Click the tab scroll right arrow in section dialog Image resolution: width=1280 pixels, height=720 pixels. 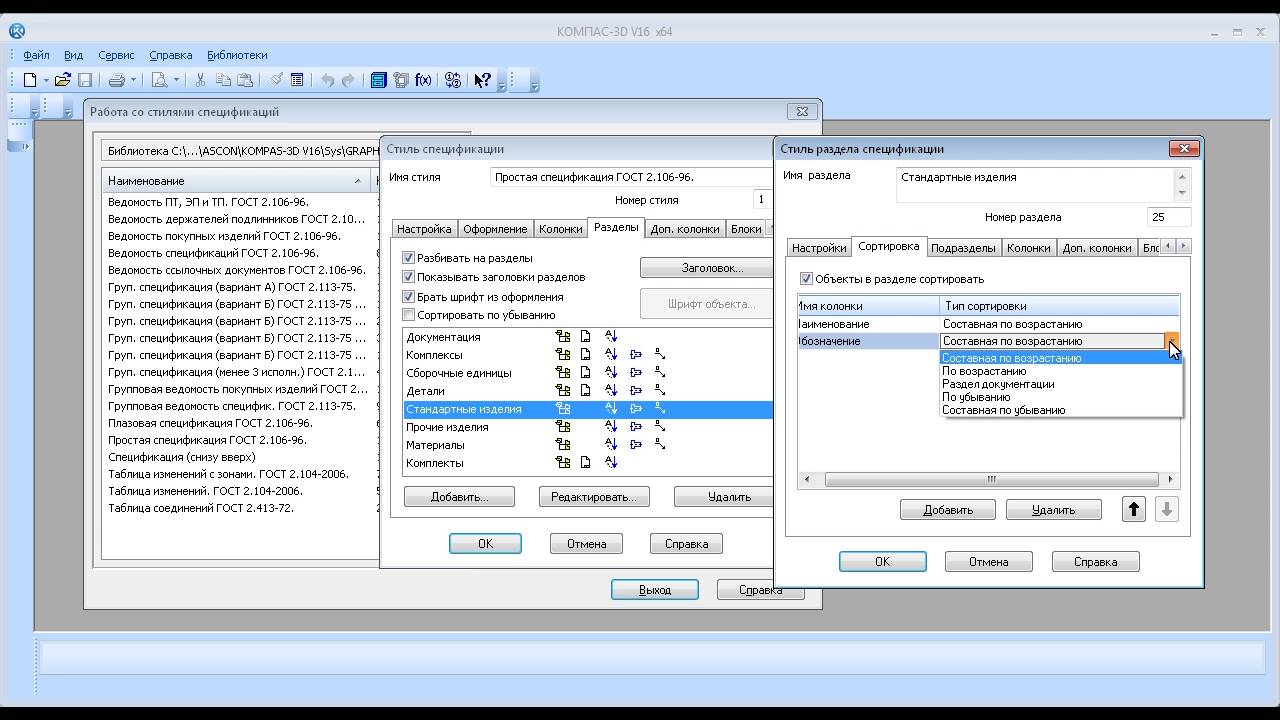point(1184,246)
